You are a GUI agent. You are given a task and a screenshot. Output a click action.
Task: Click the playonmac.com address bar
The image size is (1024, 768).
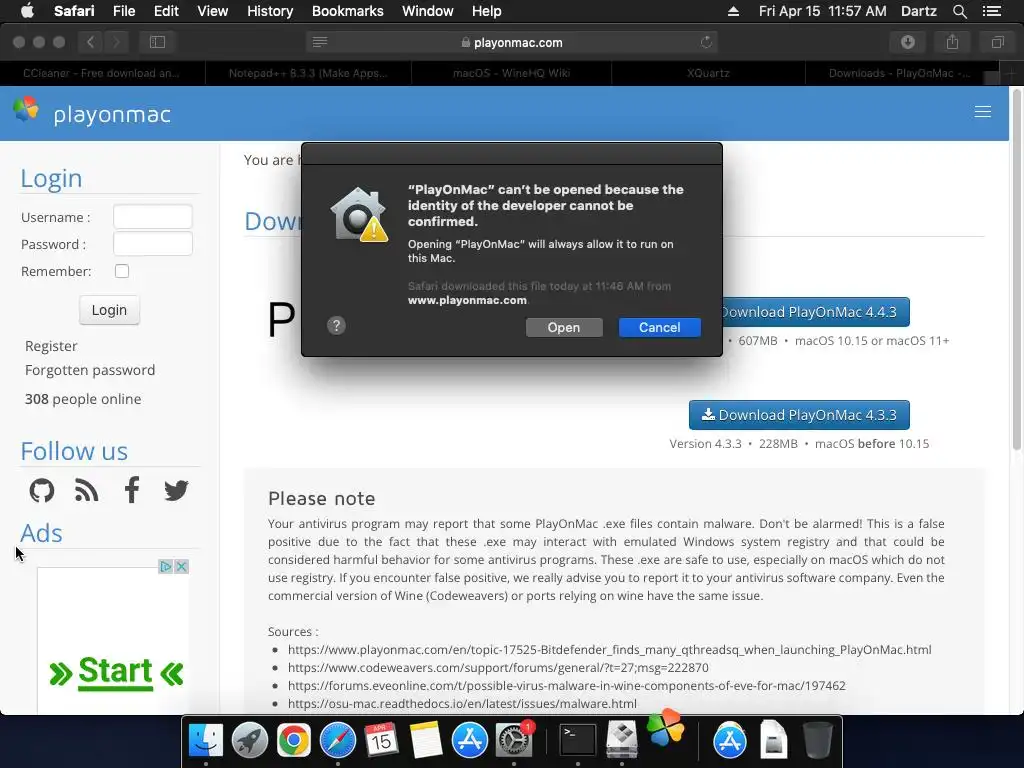[512, 42]
